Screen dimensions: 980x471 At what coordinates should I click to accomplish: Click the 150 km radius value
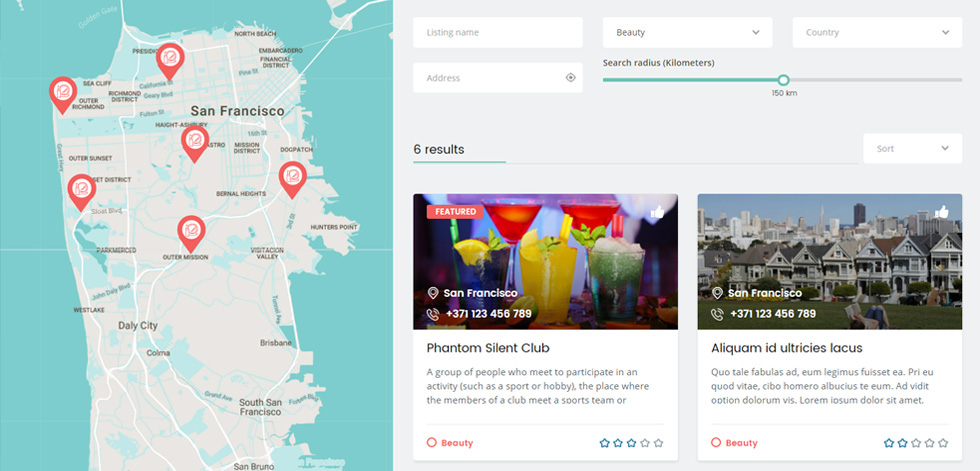click(784, 93)
